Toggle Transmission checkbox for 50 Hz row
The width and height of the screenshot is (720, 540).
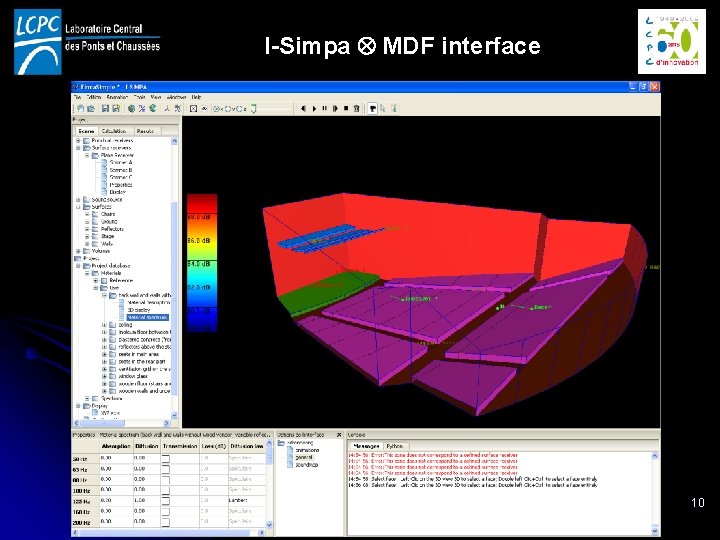click(166, 458)
